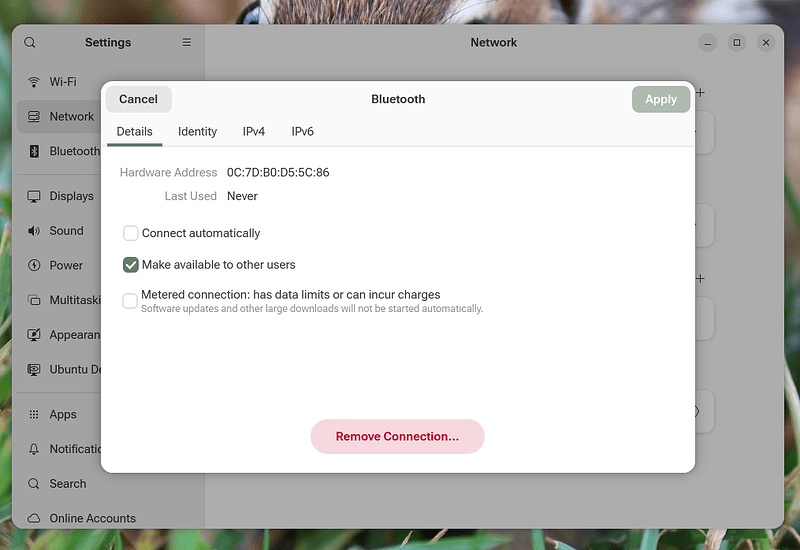Select the Bluetooth sidebar icon
Viewport: 800px width, 550px height.
[x=34, y=151]
